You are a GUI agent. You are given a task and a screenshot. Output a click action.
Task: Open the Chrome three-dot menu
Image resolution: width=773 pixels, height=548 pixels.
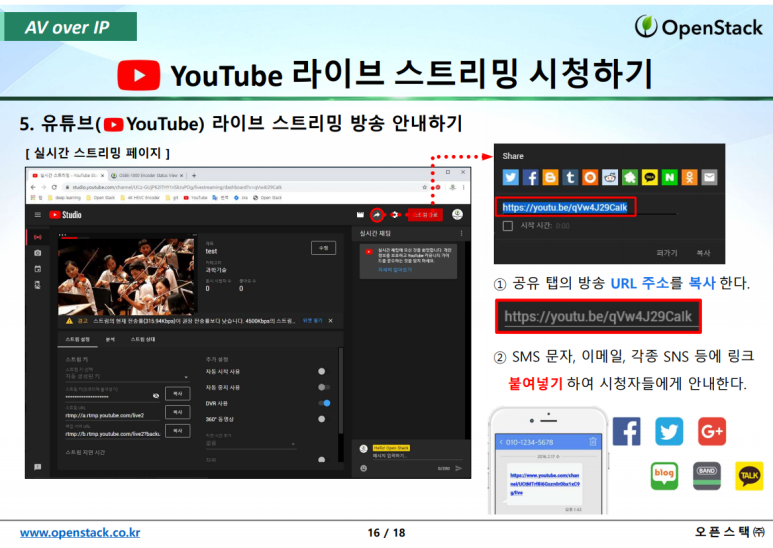[463, 187]
